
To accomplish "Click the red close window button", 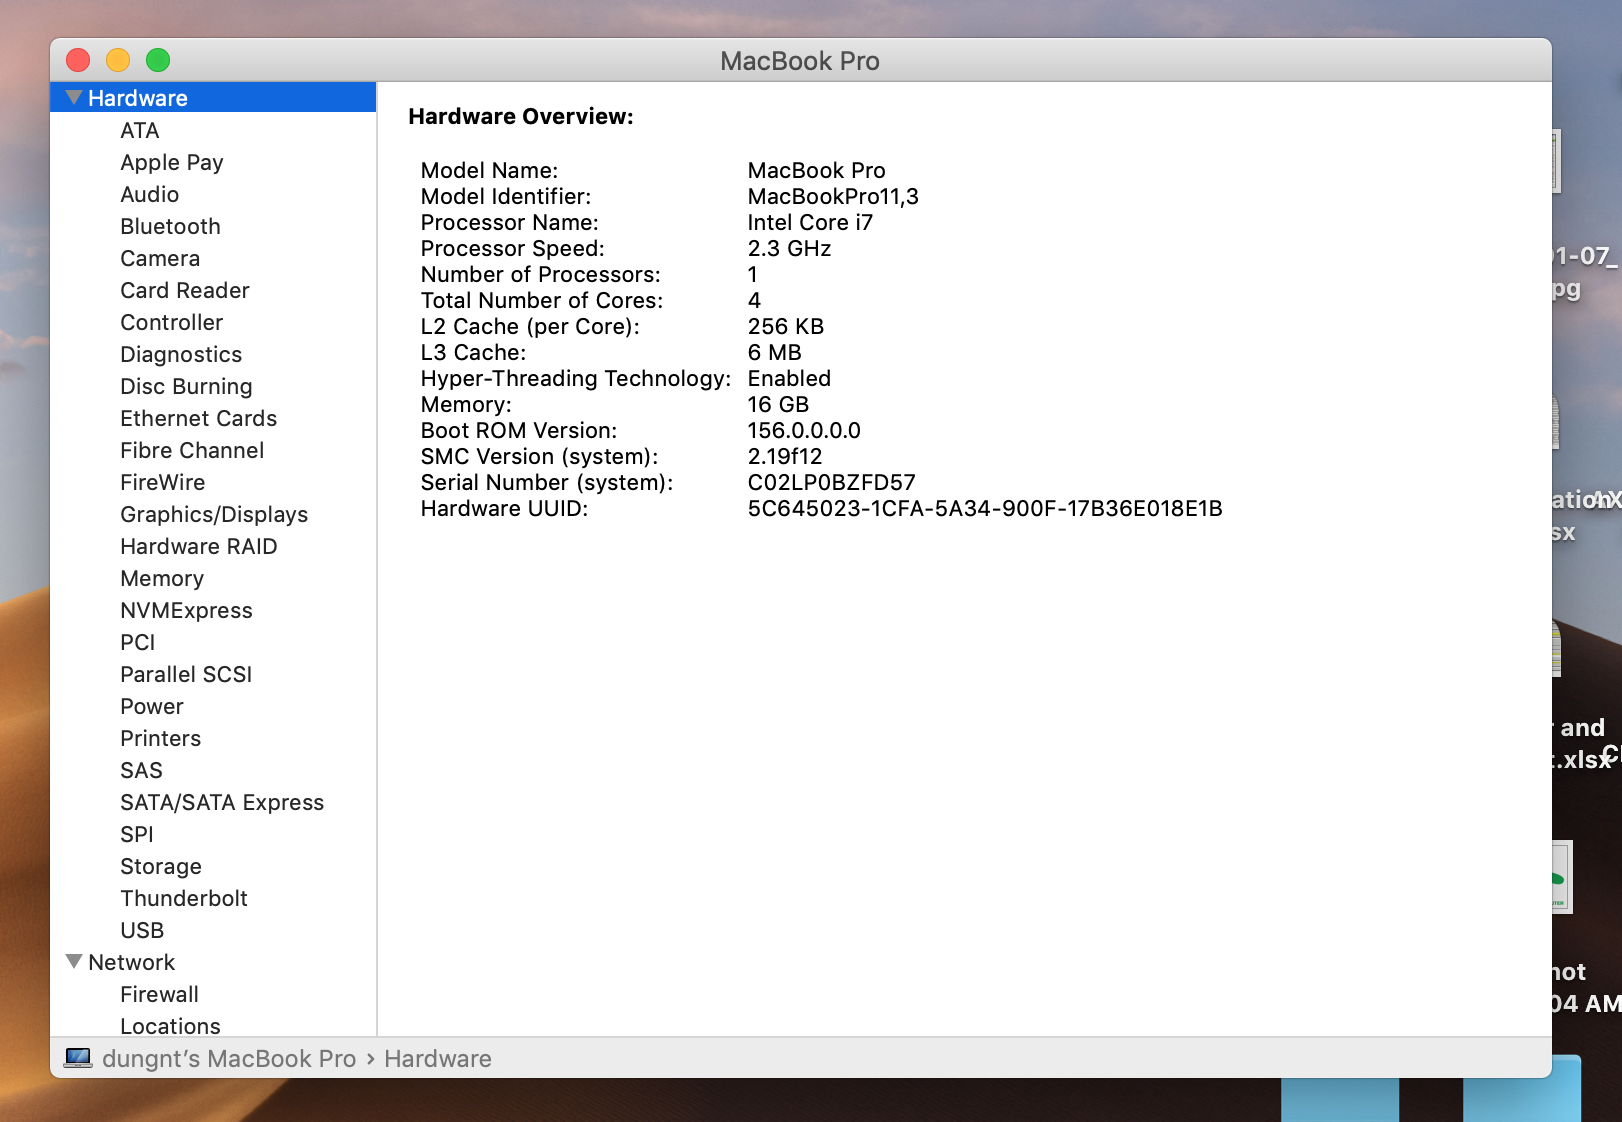I will [x=78, y=61].
